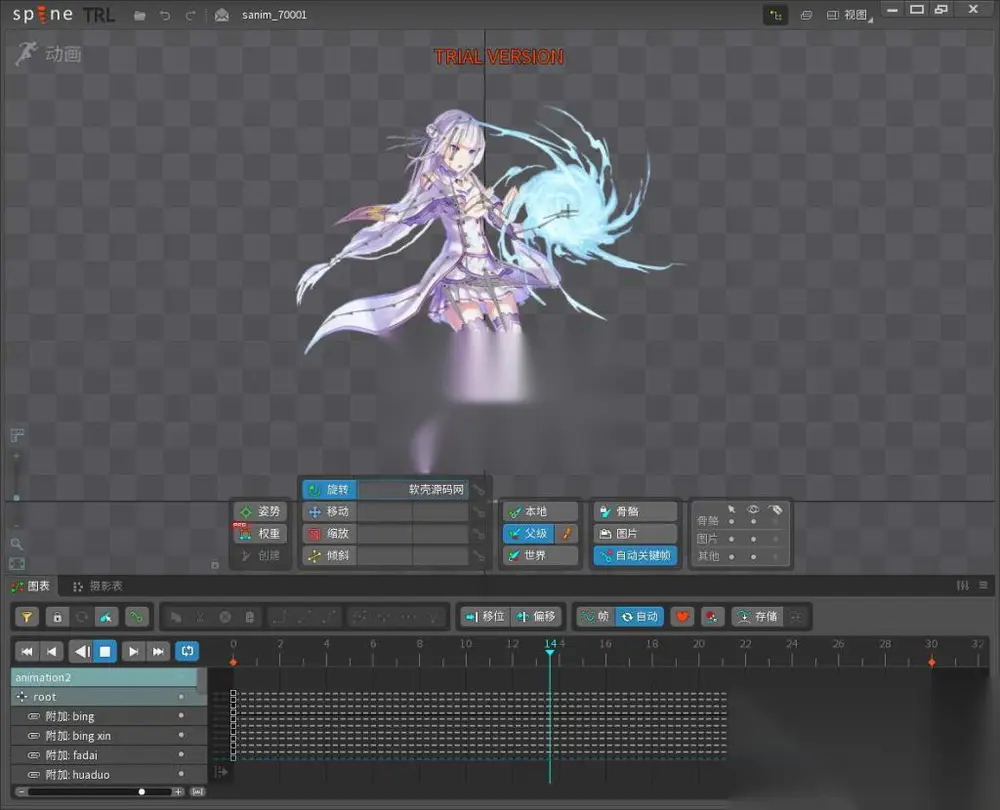Viewport: 1000px width, 810px height.
Task: Click the viewport zoom slider on the left edge
Action: pyautogui.click(x=17, y=497)
